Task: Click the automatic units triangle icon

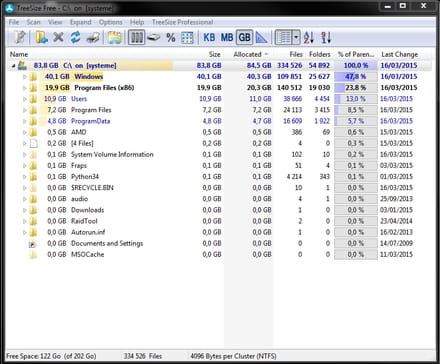Action: [262, 37]
